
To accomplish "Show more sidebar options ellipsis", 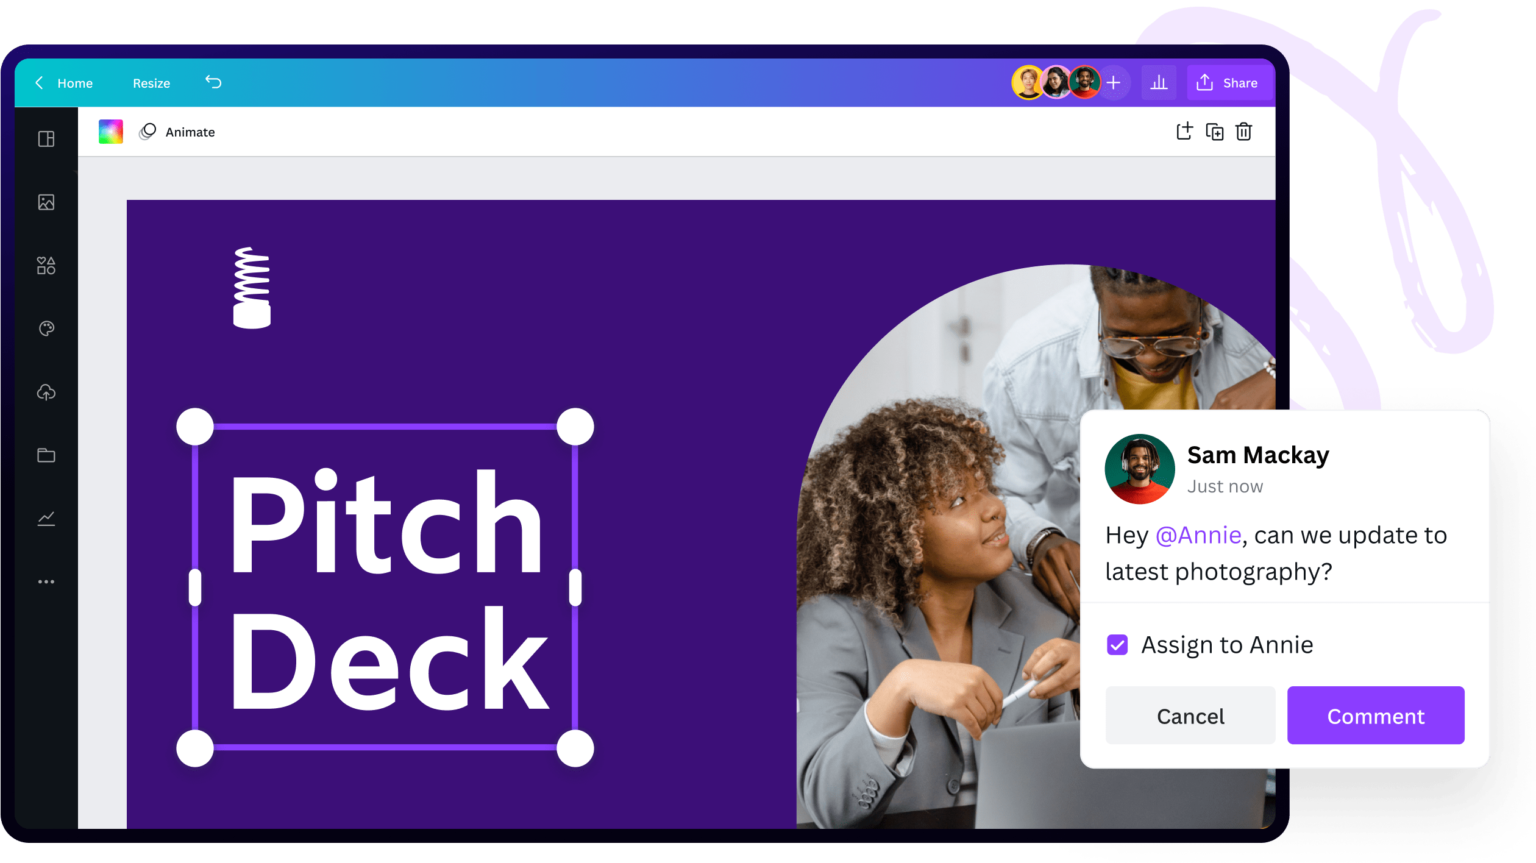I will click(x=46, y=581).
